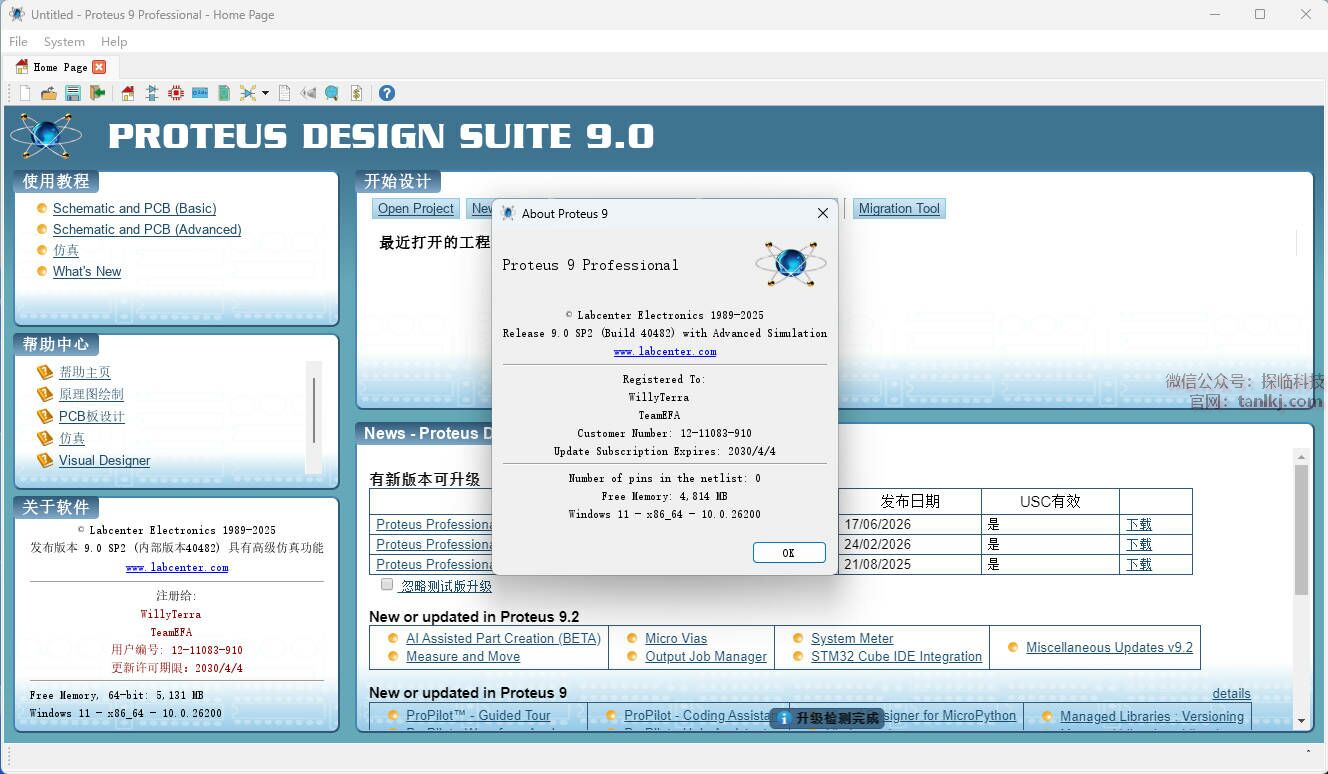Click the News panel scroll-up arrow
Viewport: 1328px width, 774px height.
pos(1301,457)
